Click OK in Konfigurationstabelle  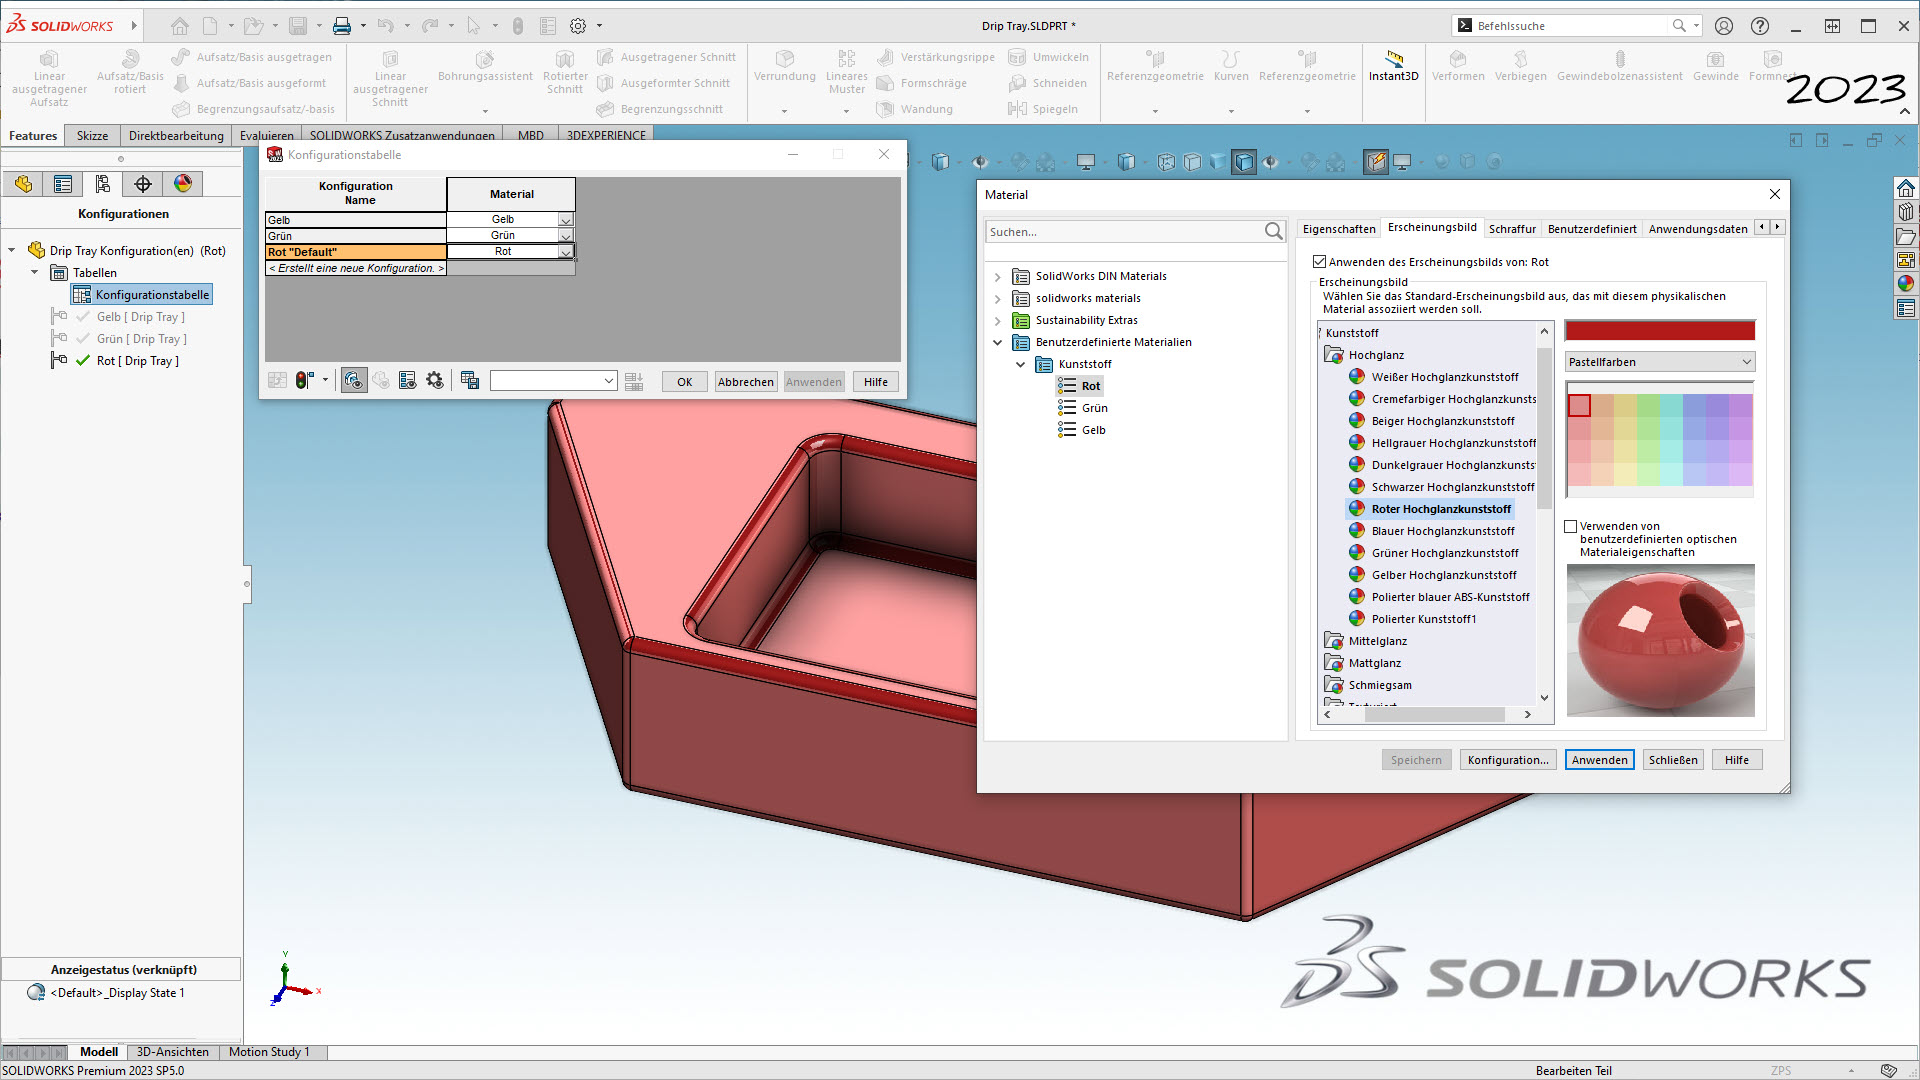(685, 382)
